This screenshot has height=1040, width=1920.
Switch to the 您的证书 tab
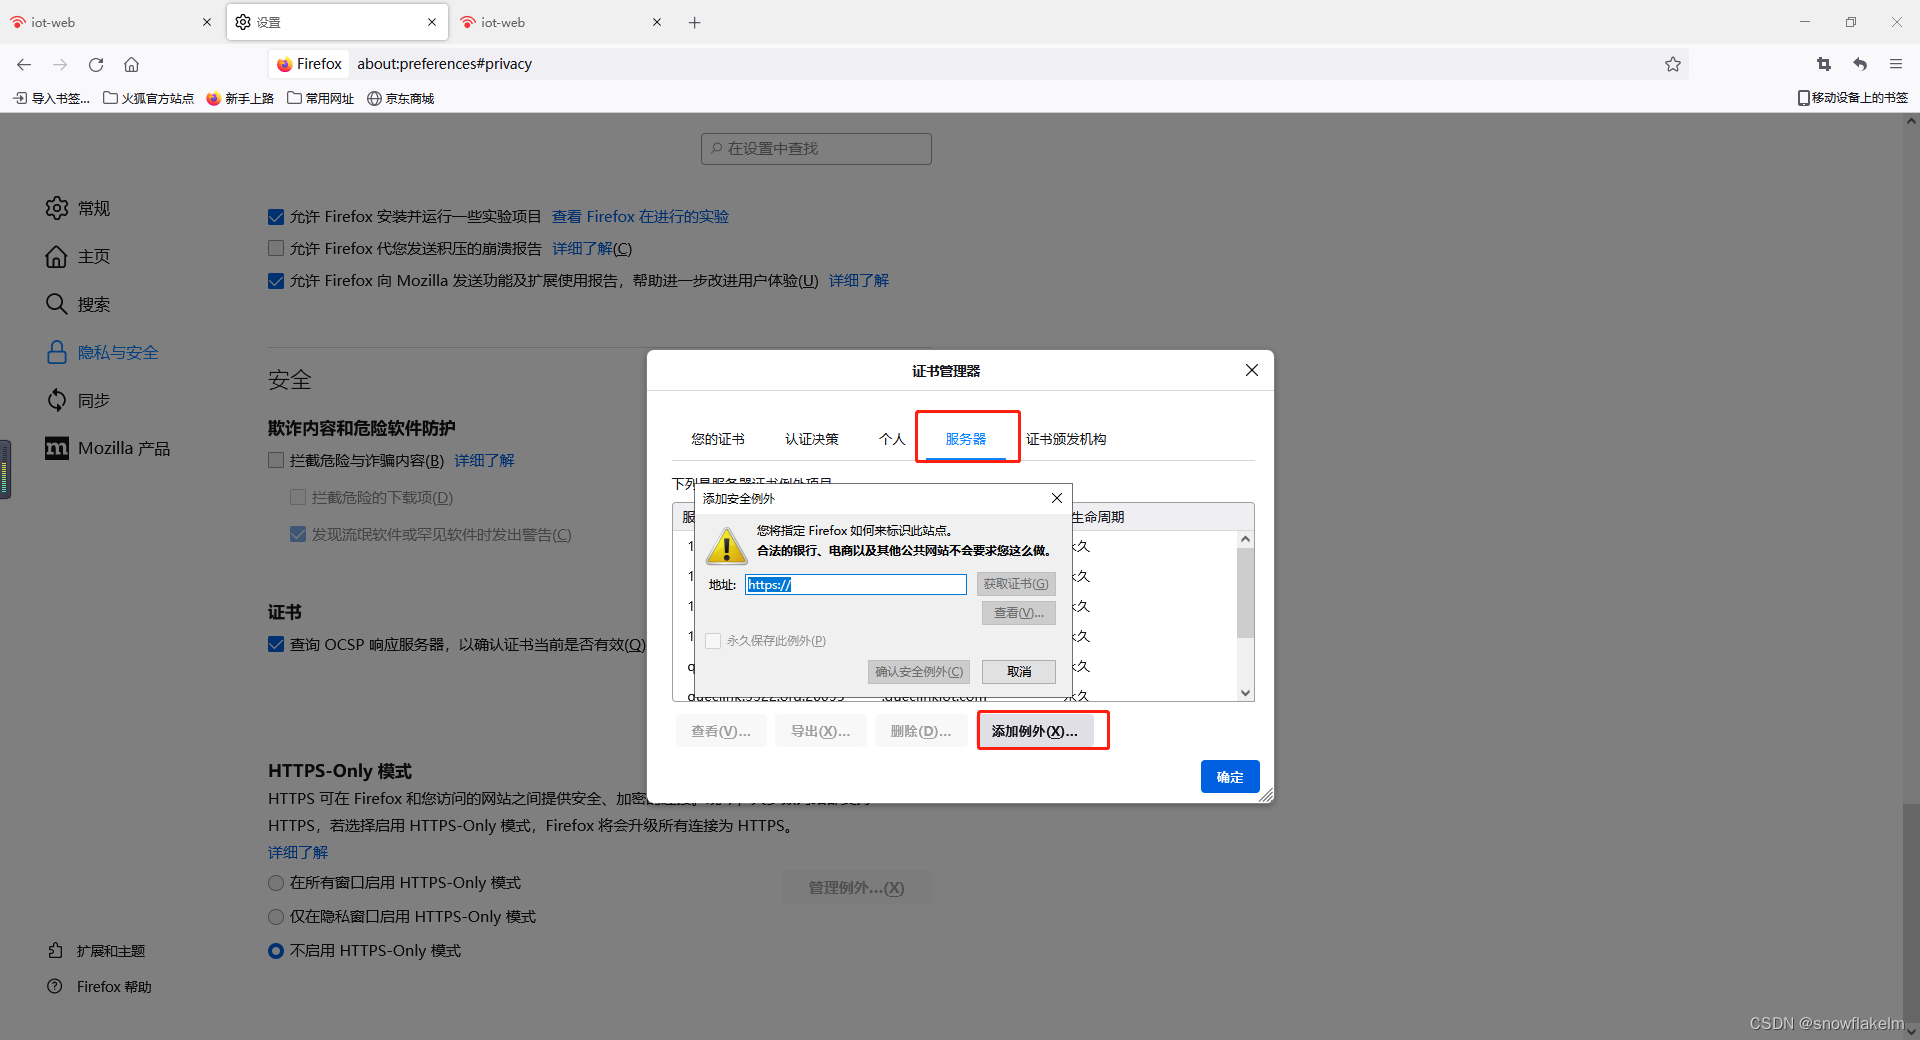(x=717, y=438)
